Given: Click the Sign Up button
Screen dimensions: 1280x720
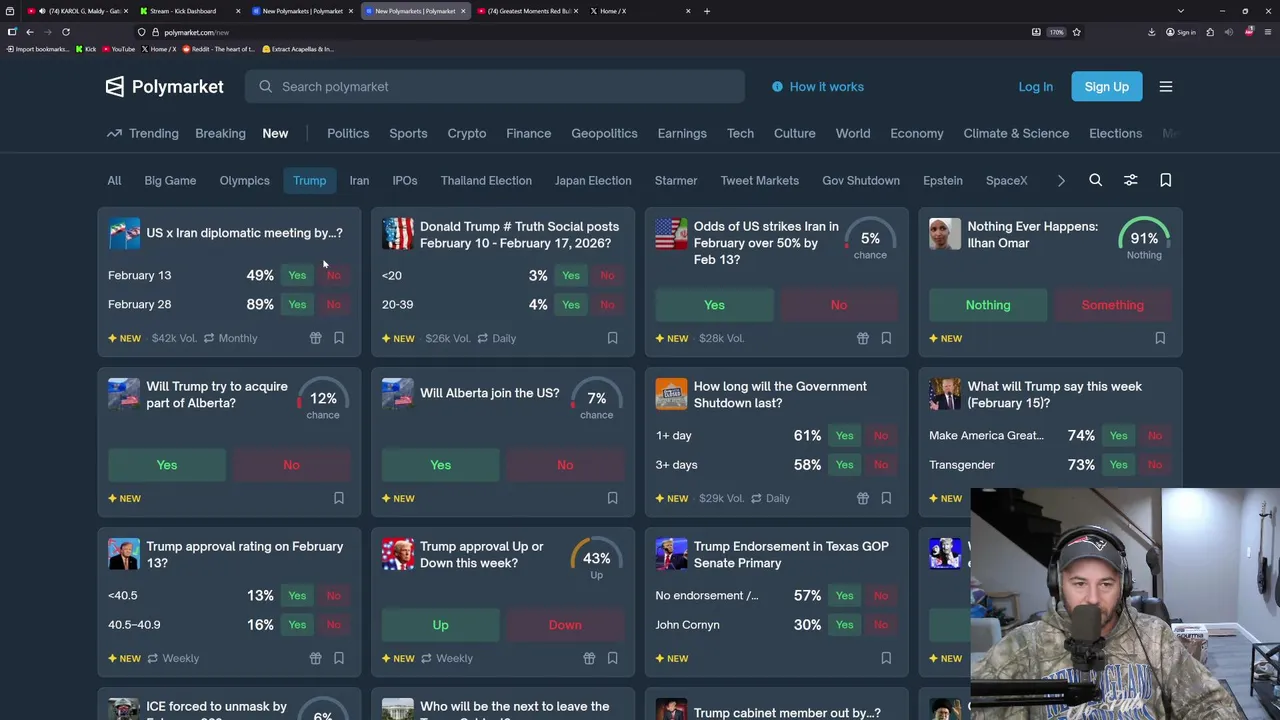Looking at the screenshot, I should [1107, 87].
